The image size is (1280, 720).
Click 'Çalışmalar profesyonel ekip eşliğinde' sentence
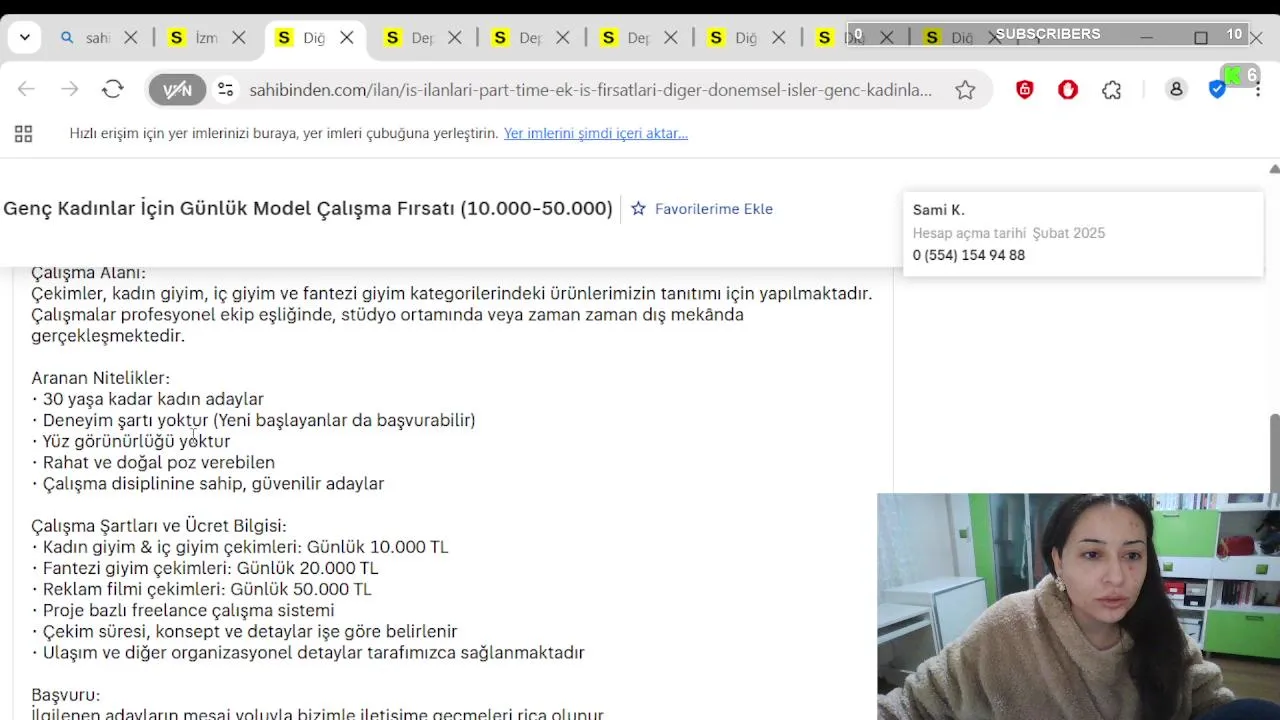[x=387, y=325]
